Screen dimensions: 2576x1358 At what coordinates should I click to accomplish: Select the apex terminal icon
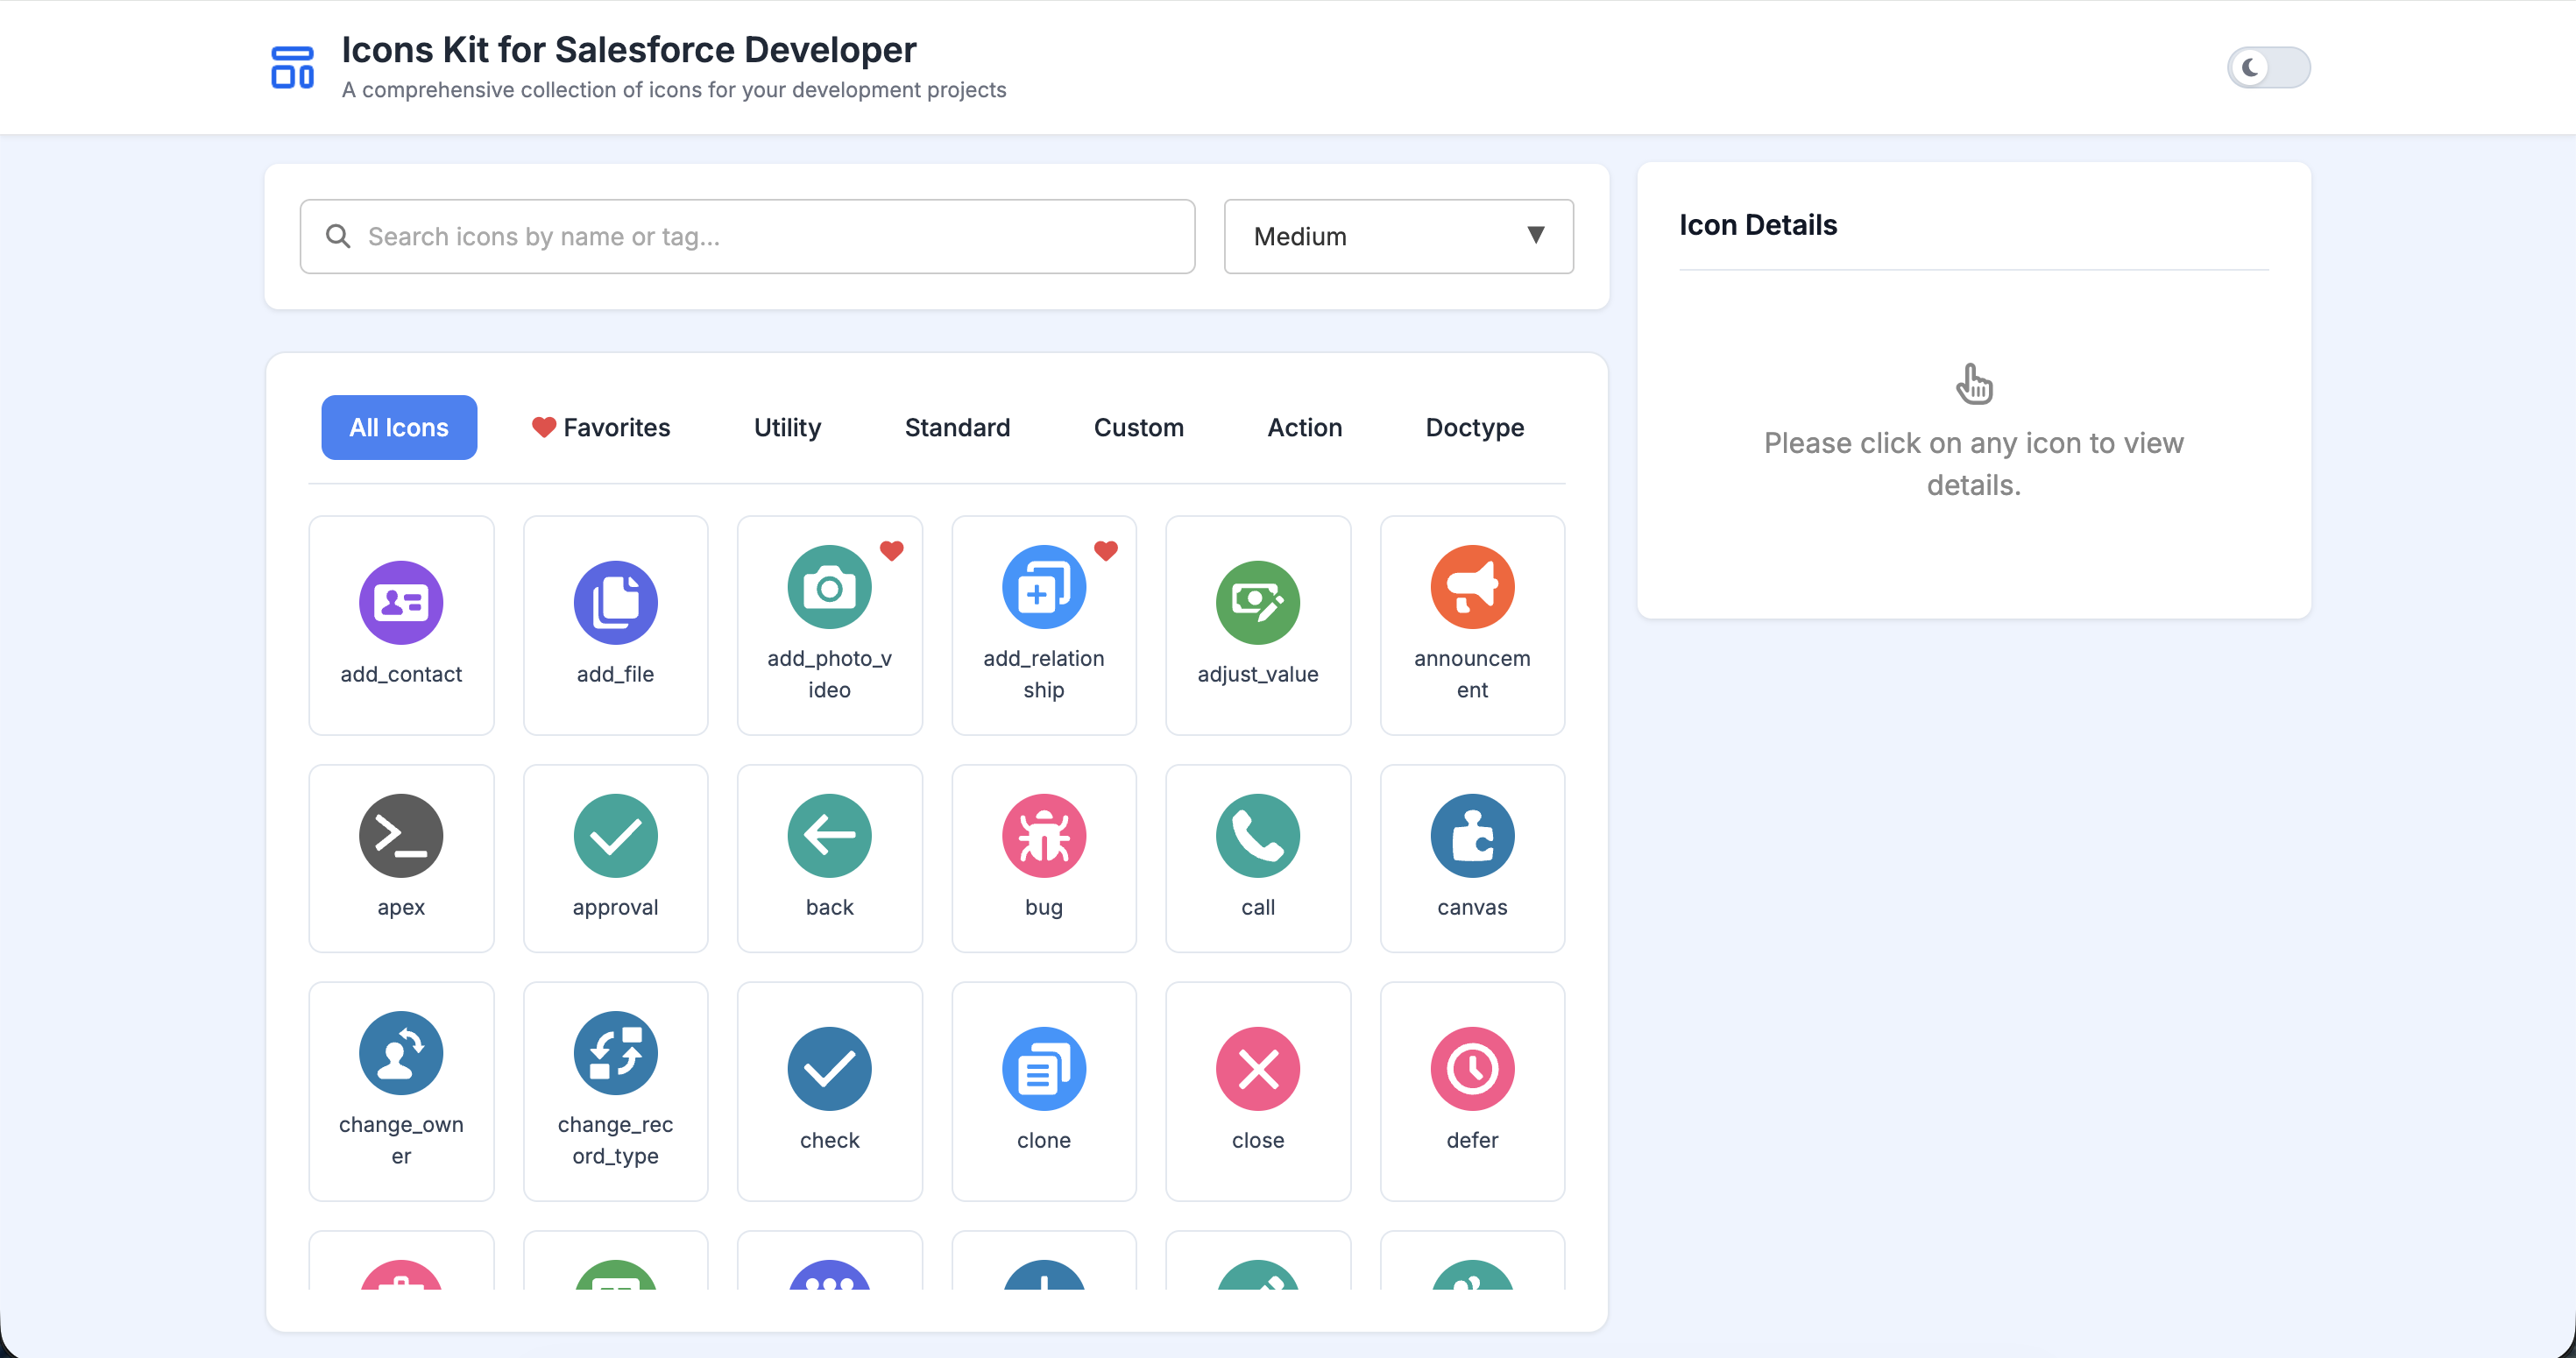[401, 836]
